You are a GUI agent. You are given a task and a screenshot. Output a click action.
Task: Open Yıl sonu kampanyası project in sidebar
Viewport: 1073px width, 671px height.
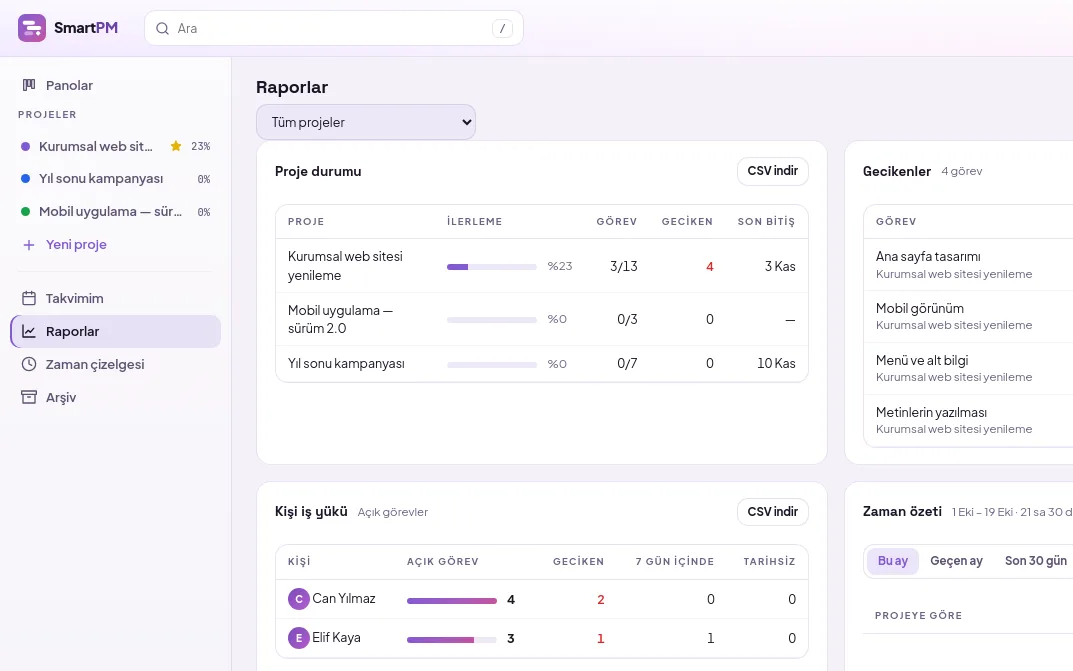[x=116, y=179]
